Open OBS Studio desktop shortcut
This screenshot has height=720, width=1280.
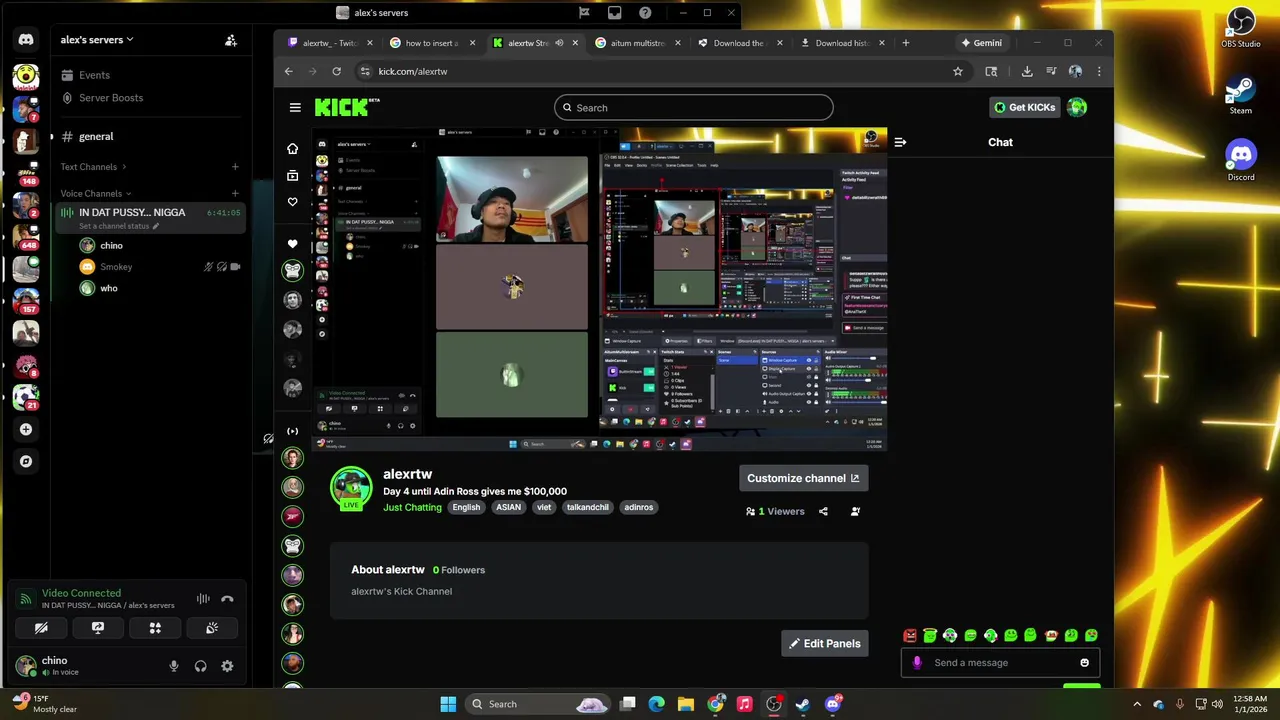[1241, 28]
